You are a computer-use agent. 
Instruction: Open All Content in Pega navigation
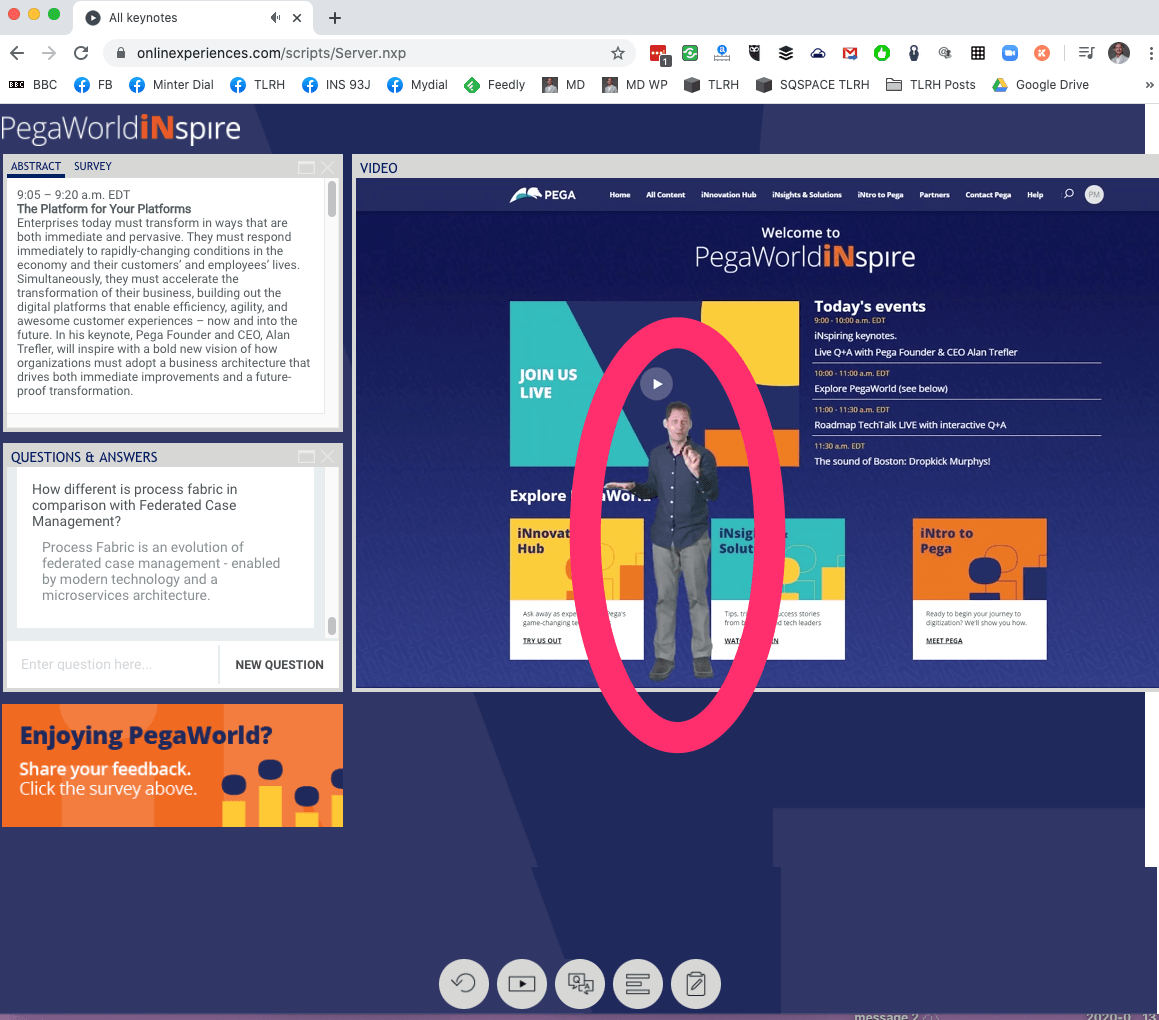(665, 195)
